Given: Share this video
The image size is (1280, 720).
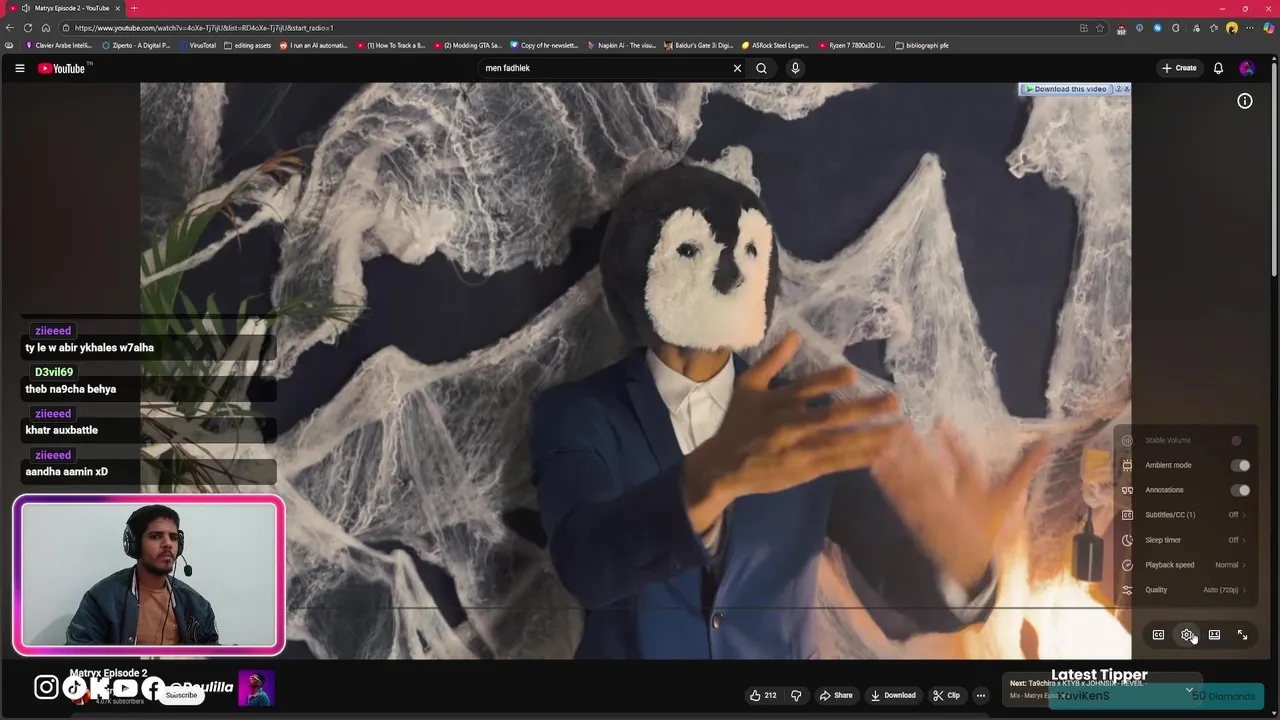Looking at the screenshot, I should (x=836, y=695).
